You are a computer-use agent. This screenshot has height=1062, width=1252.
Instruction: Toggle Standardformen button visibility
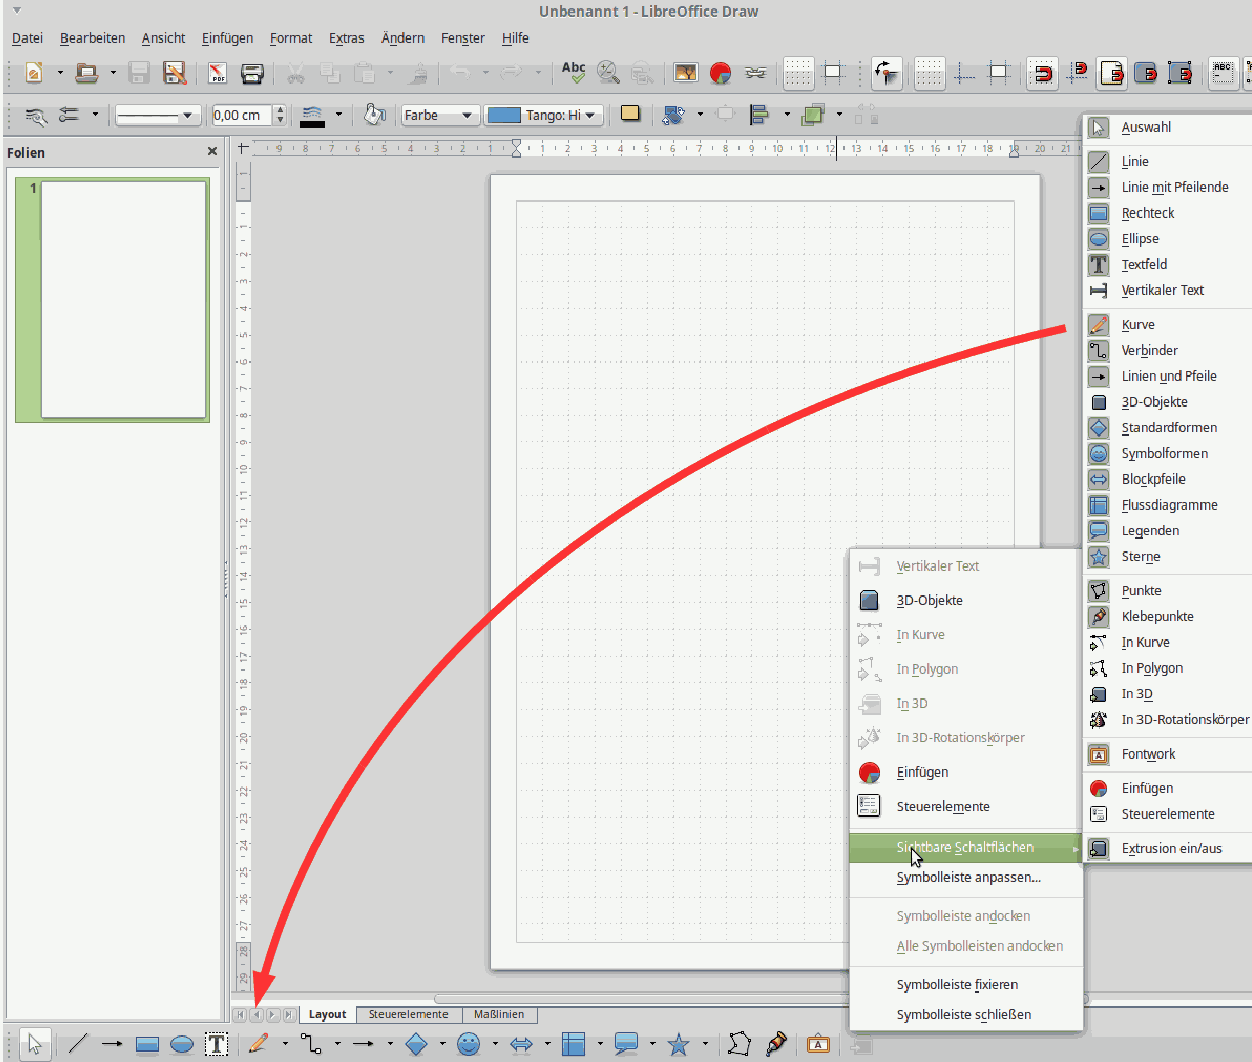(1167, 428)
